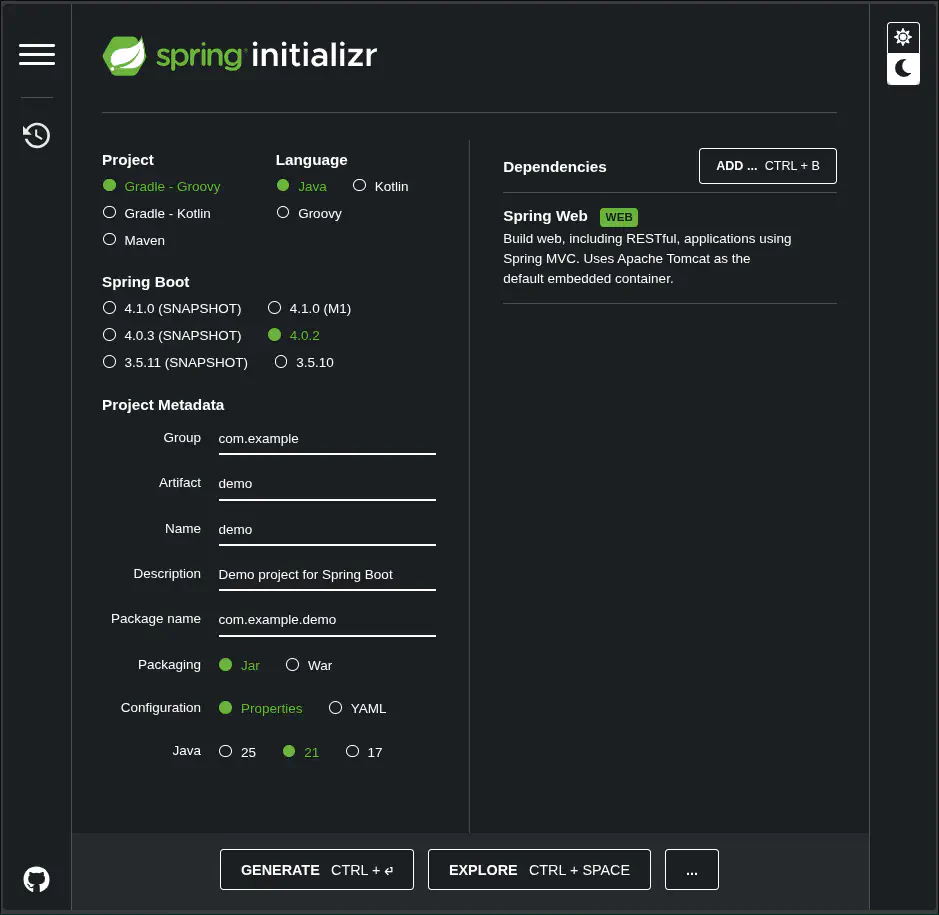Click the EXPLORE button

coord(539,869)
